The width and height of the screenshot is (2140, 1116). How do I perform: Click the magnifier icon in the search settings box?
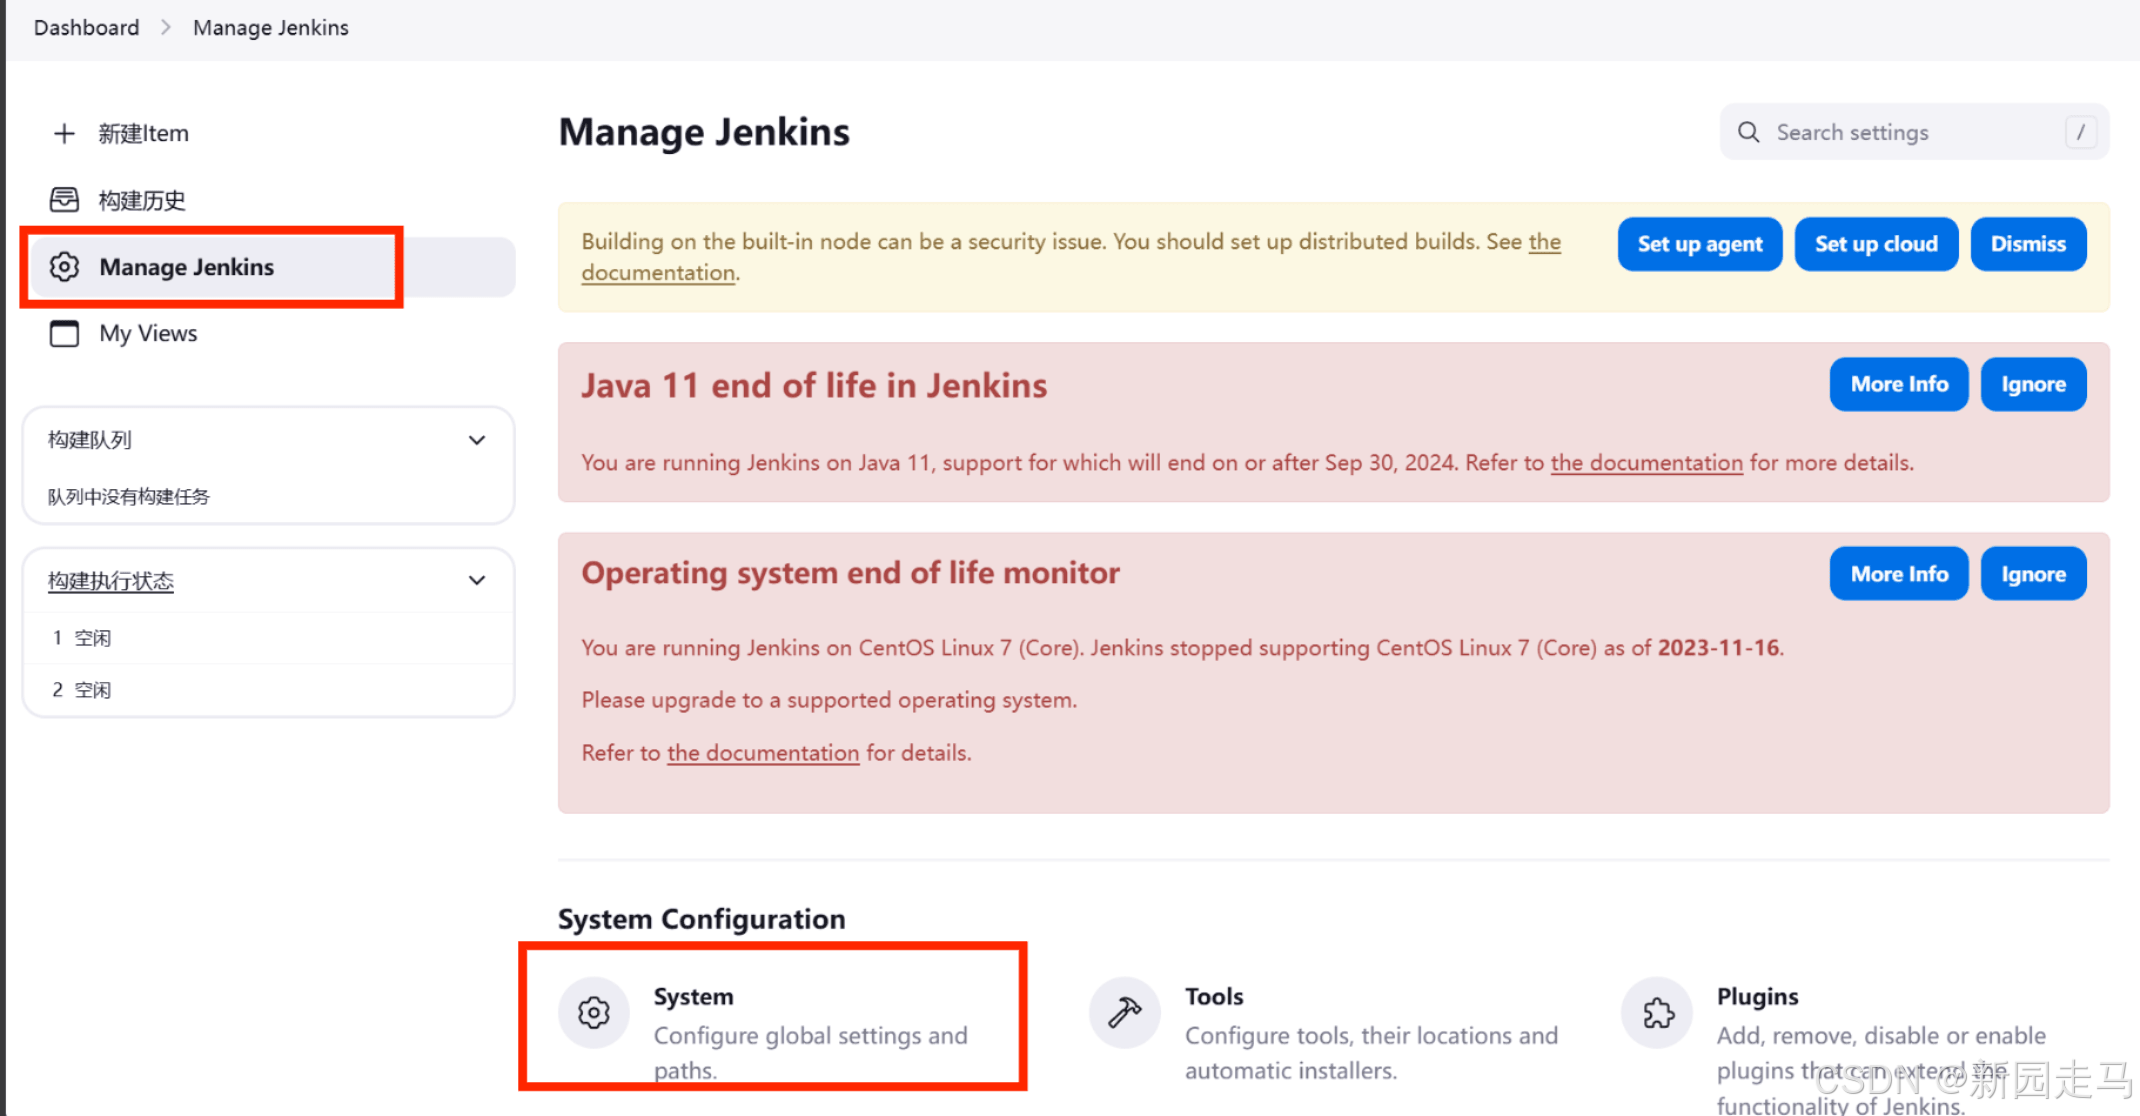coord(1748,132)
